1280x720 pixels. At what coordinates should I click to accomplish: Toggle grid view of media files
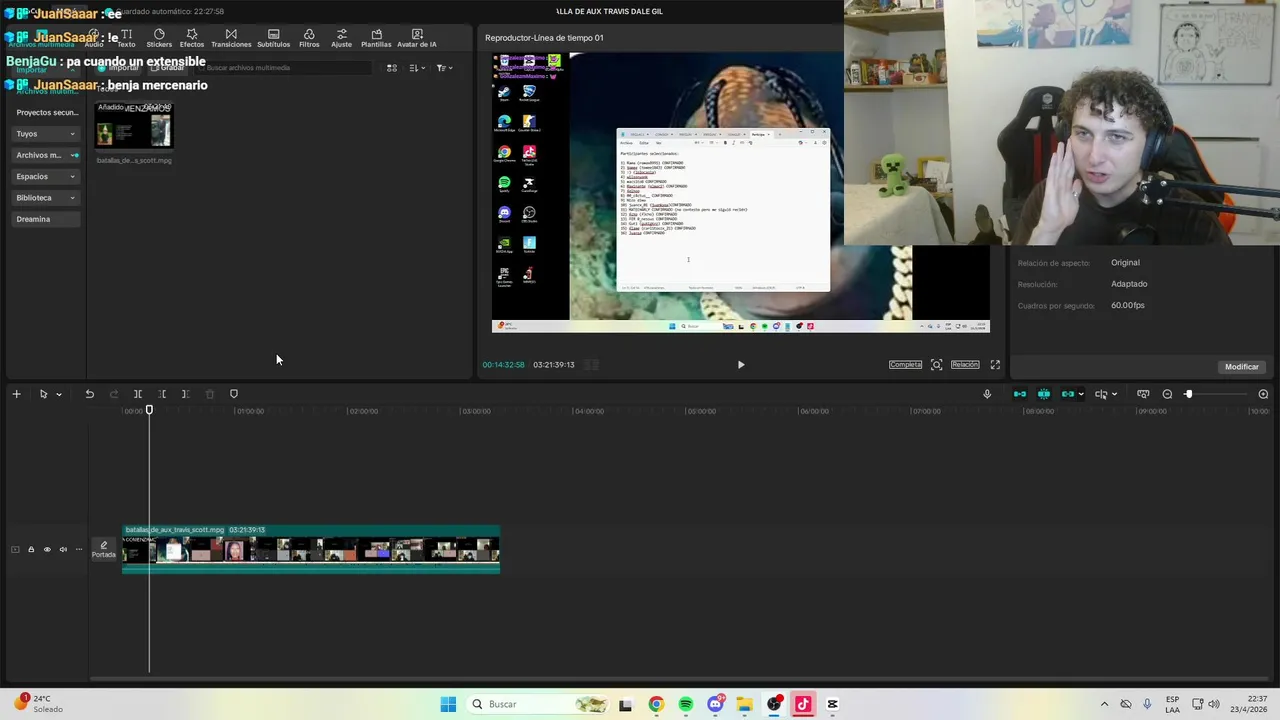[392, 68]
